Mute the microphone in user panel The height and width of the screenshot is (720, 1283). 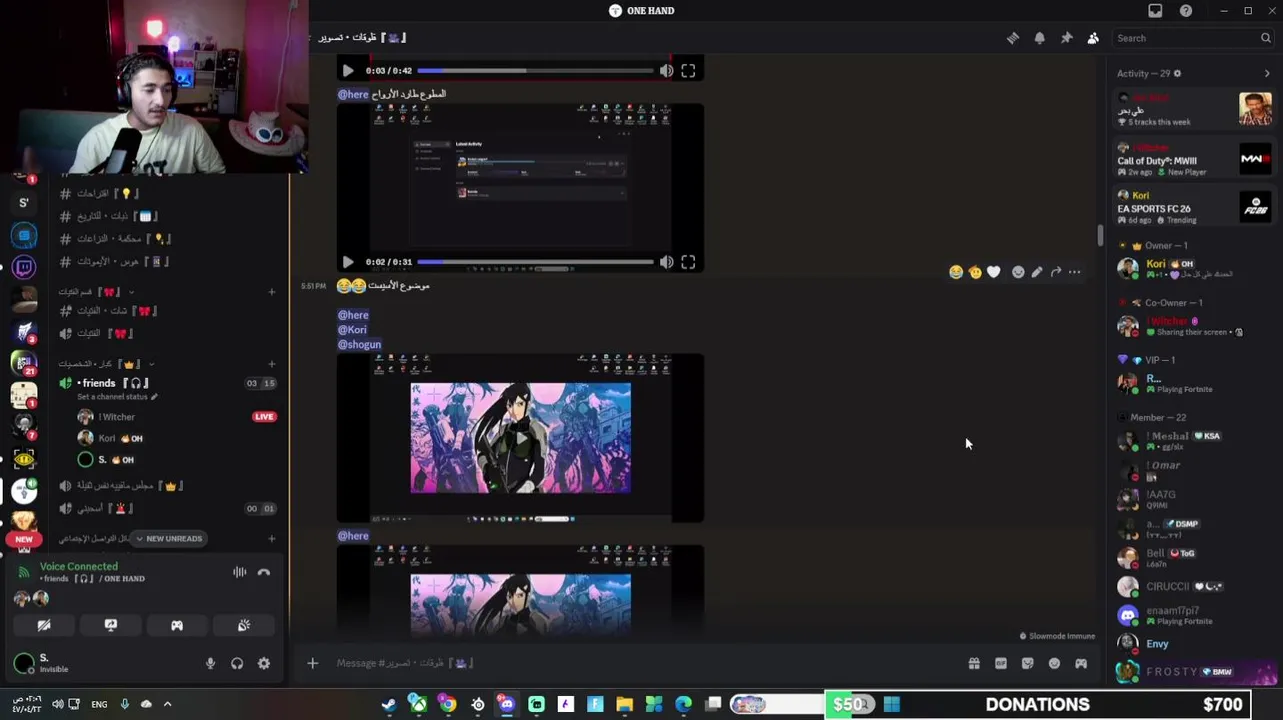click(210, 664)
